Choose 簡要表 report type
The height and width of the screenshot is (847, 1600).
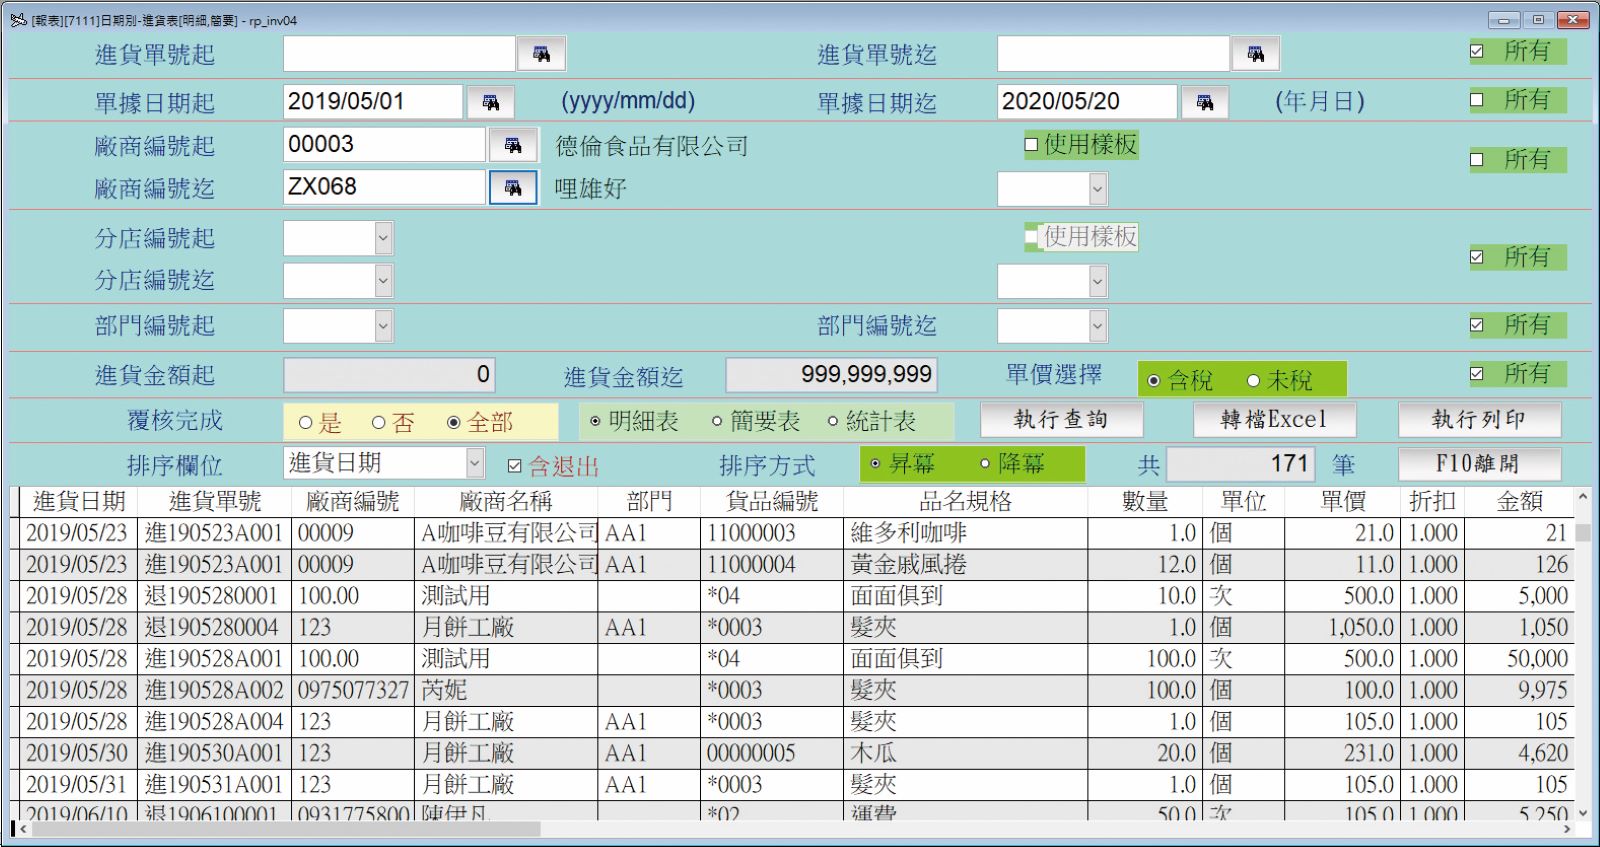(x=717, y=422)
